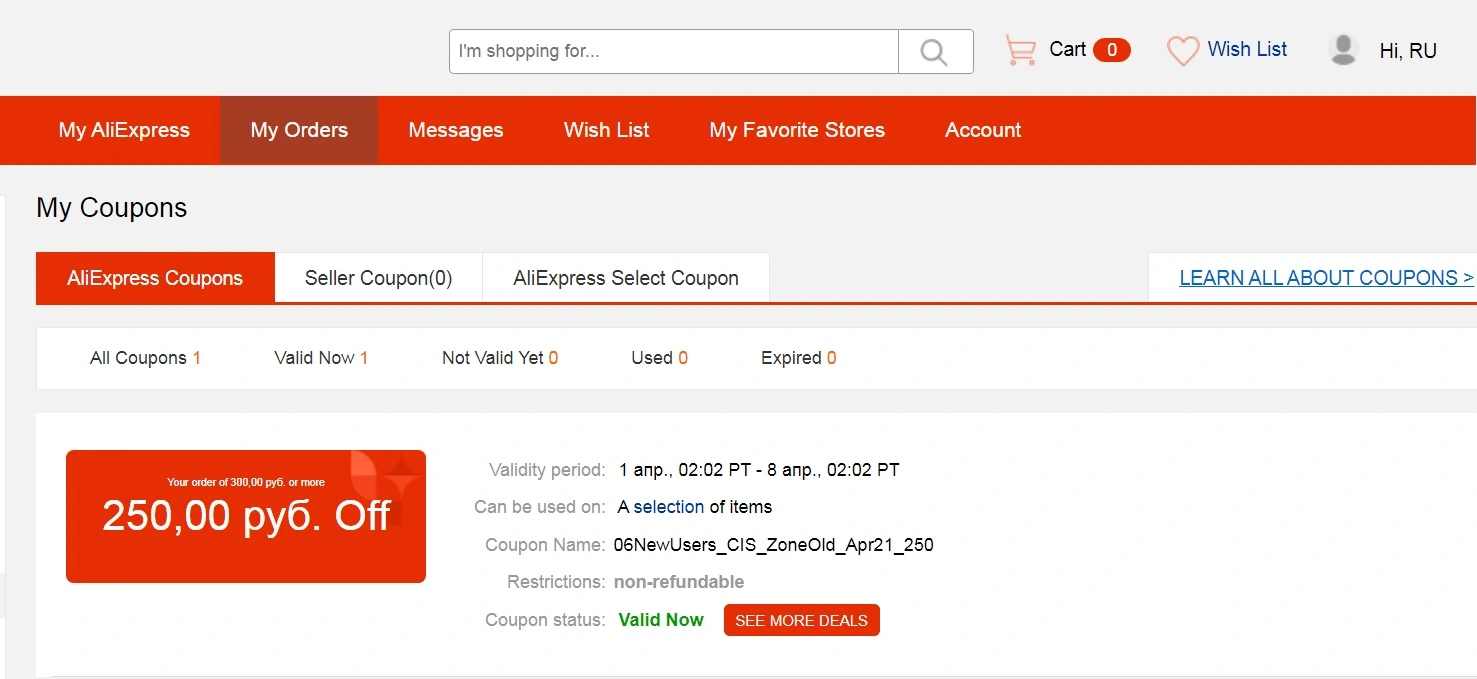Click the My Coupons heading
Viewport: 1477px width, 679px height.
112,208
